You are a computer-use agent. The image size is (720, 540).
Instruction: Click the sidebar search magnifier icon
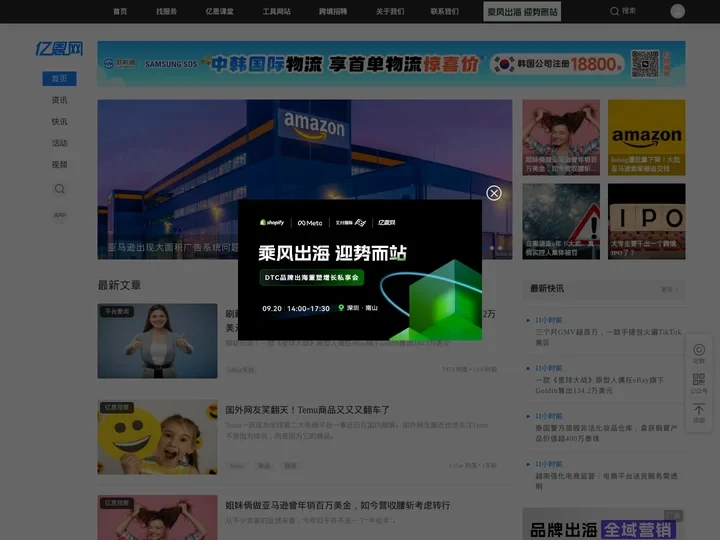(x=59, y=189)
